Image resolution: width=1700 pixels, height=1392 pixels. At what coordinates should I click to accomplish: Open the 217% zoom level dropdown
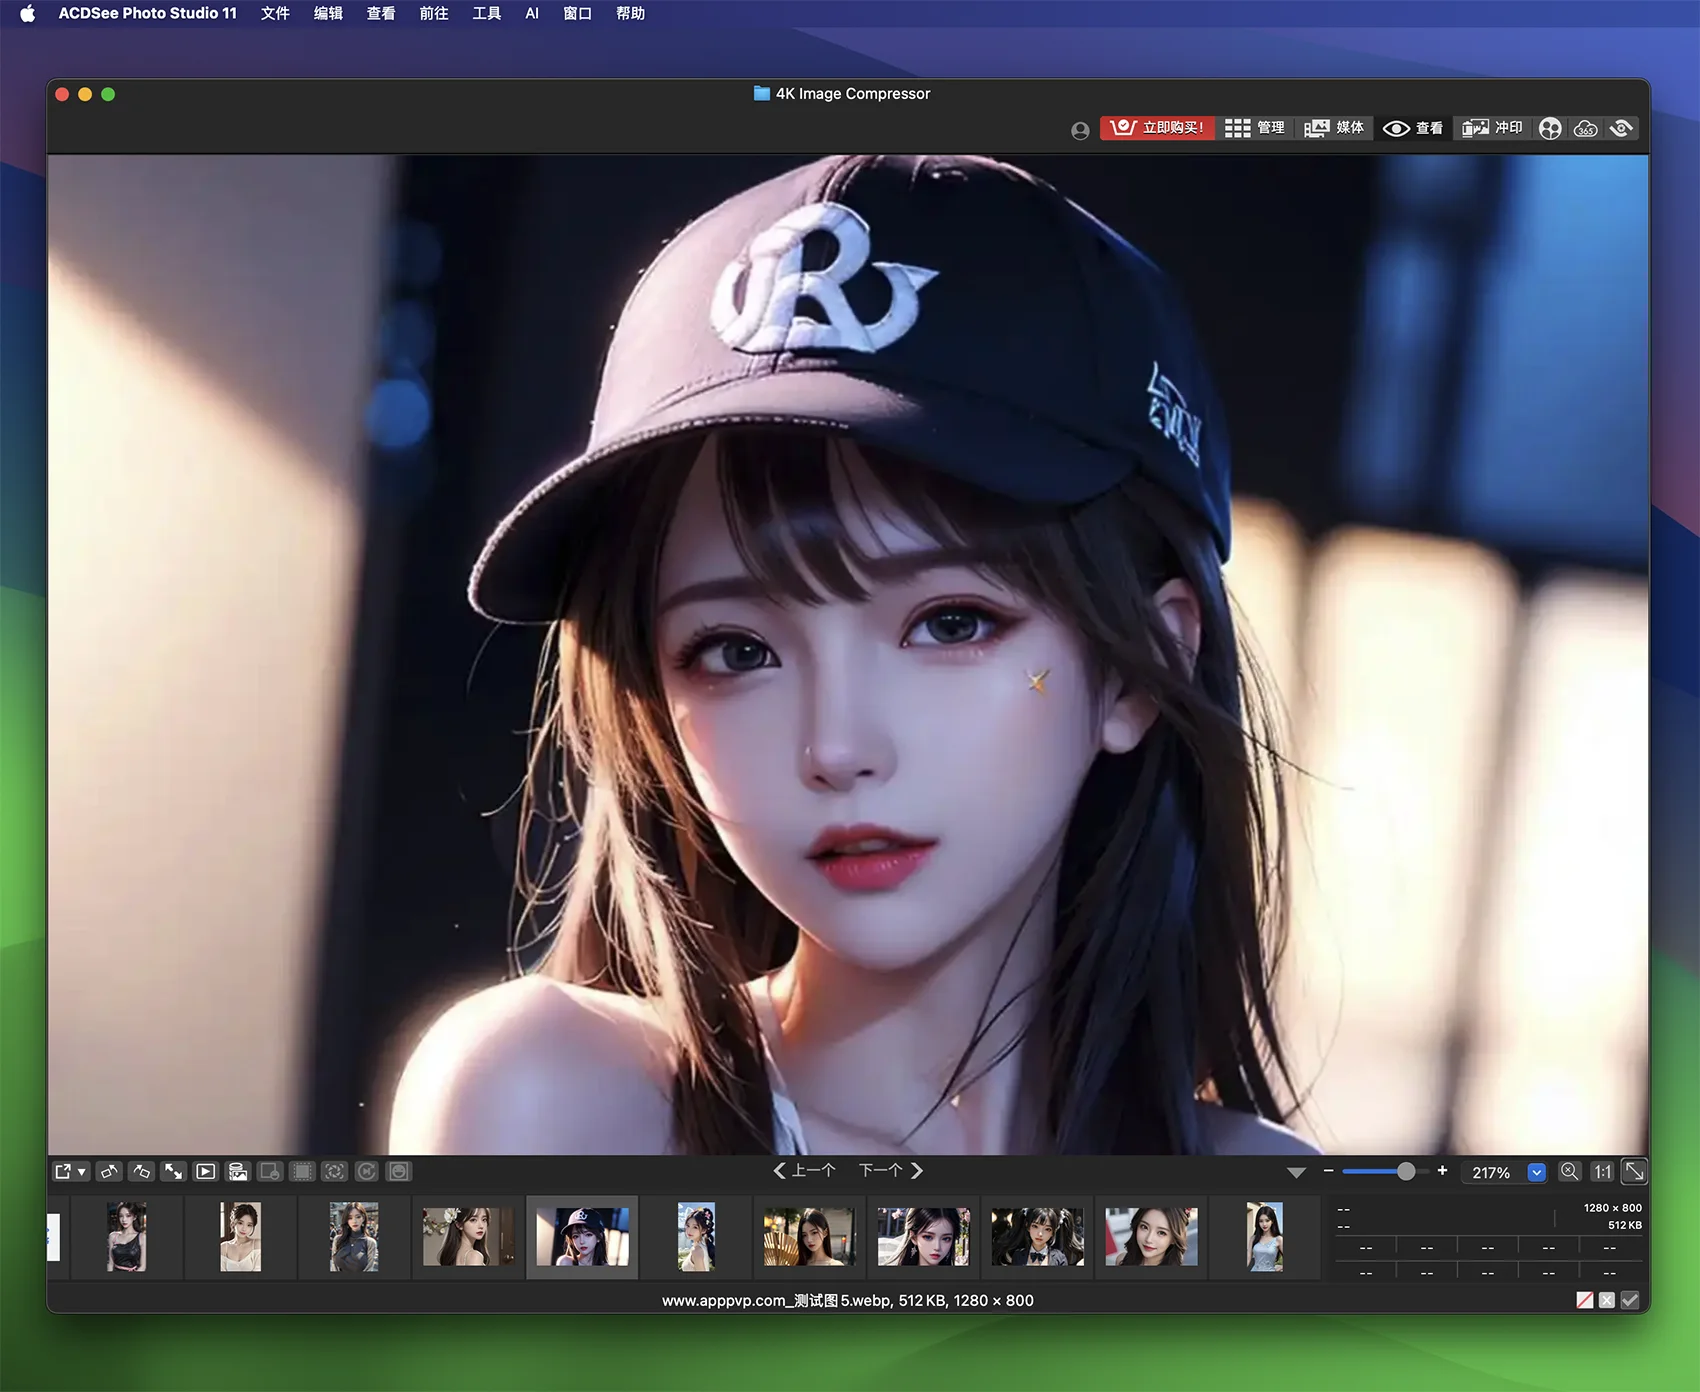(x=1537, y=1172)
